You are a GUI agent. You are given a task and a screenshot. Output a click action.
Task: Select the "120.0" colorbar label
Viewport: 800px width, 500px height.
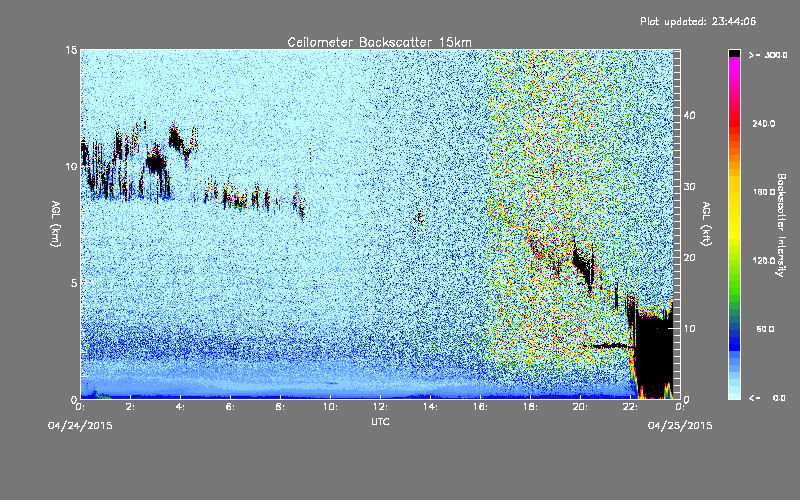(x=764, y=260)
